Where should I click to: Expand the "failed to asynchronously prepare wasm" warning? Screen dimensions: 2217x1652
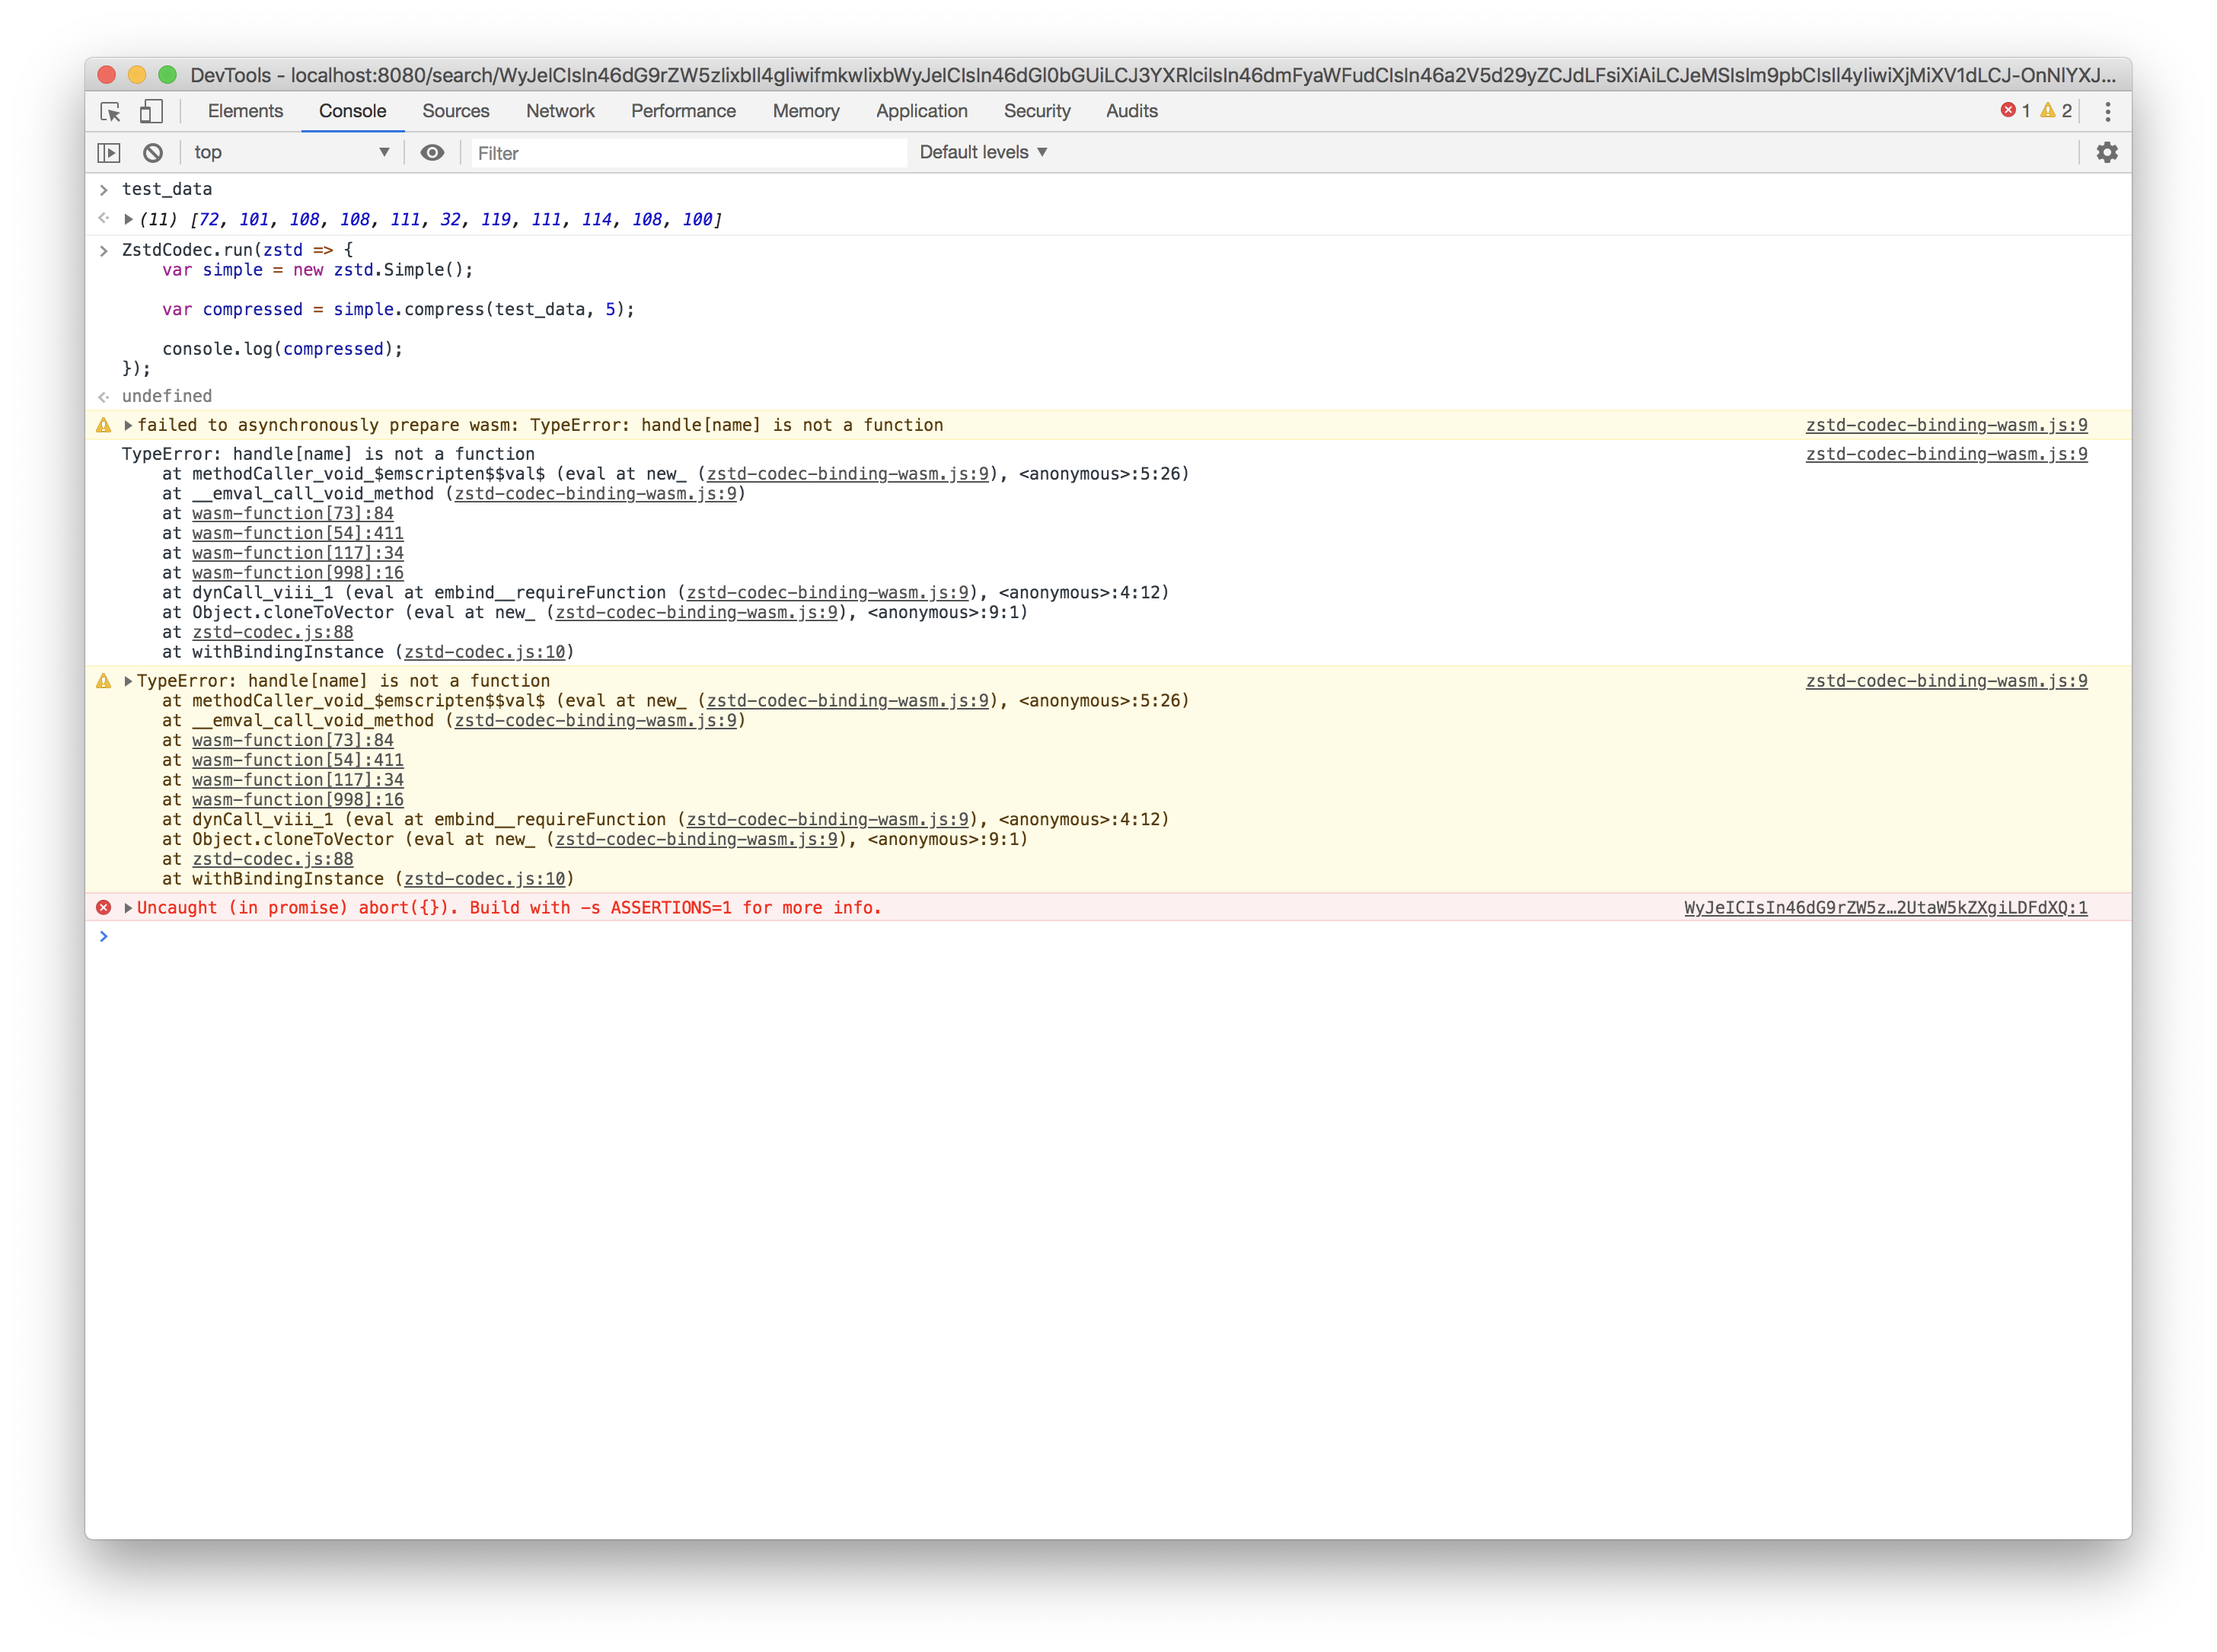[129, 424]
